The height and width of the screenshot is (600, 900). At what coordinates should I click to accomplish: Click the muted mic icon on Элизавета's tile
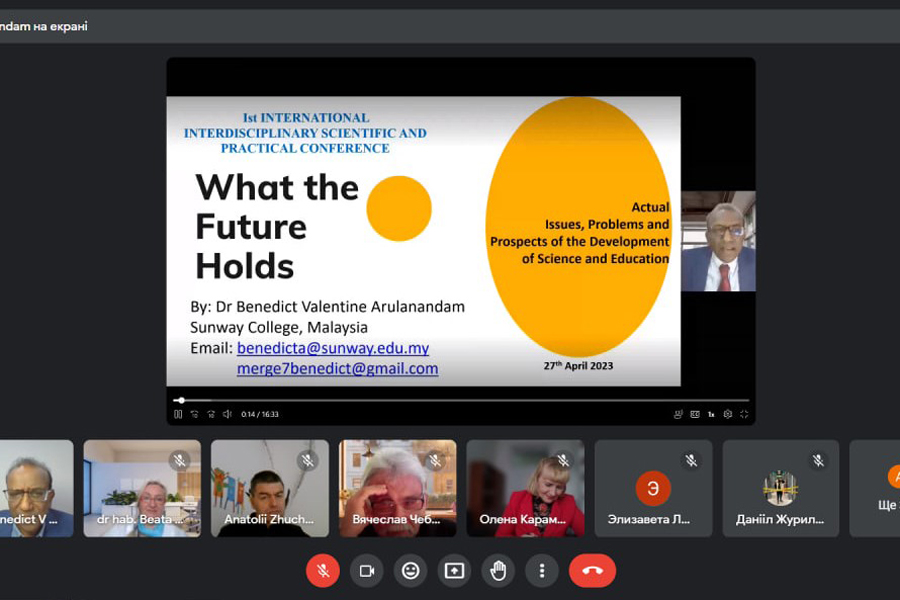tap(691, 460)
